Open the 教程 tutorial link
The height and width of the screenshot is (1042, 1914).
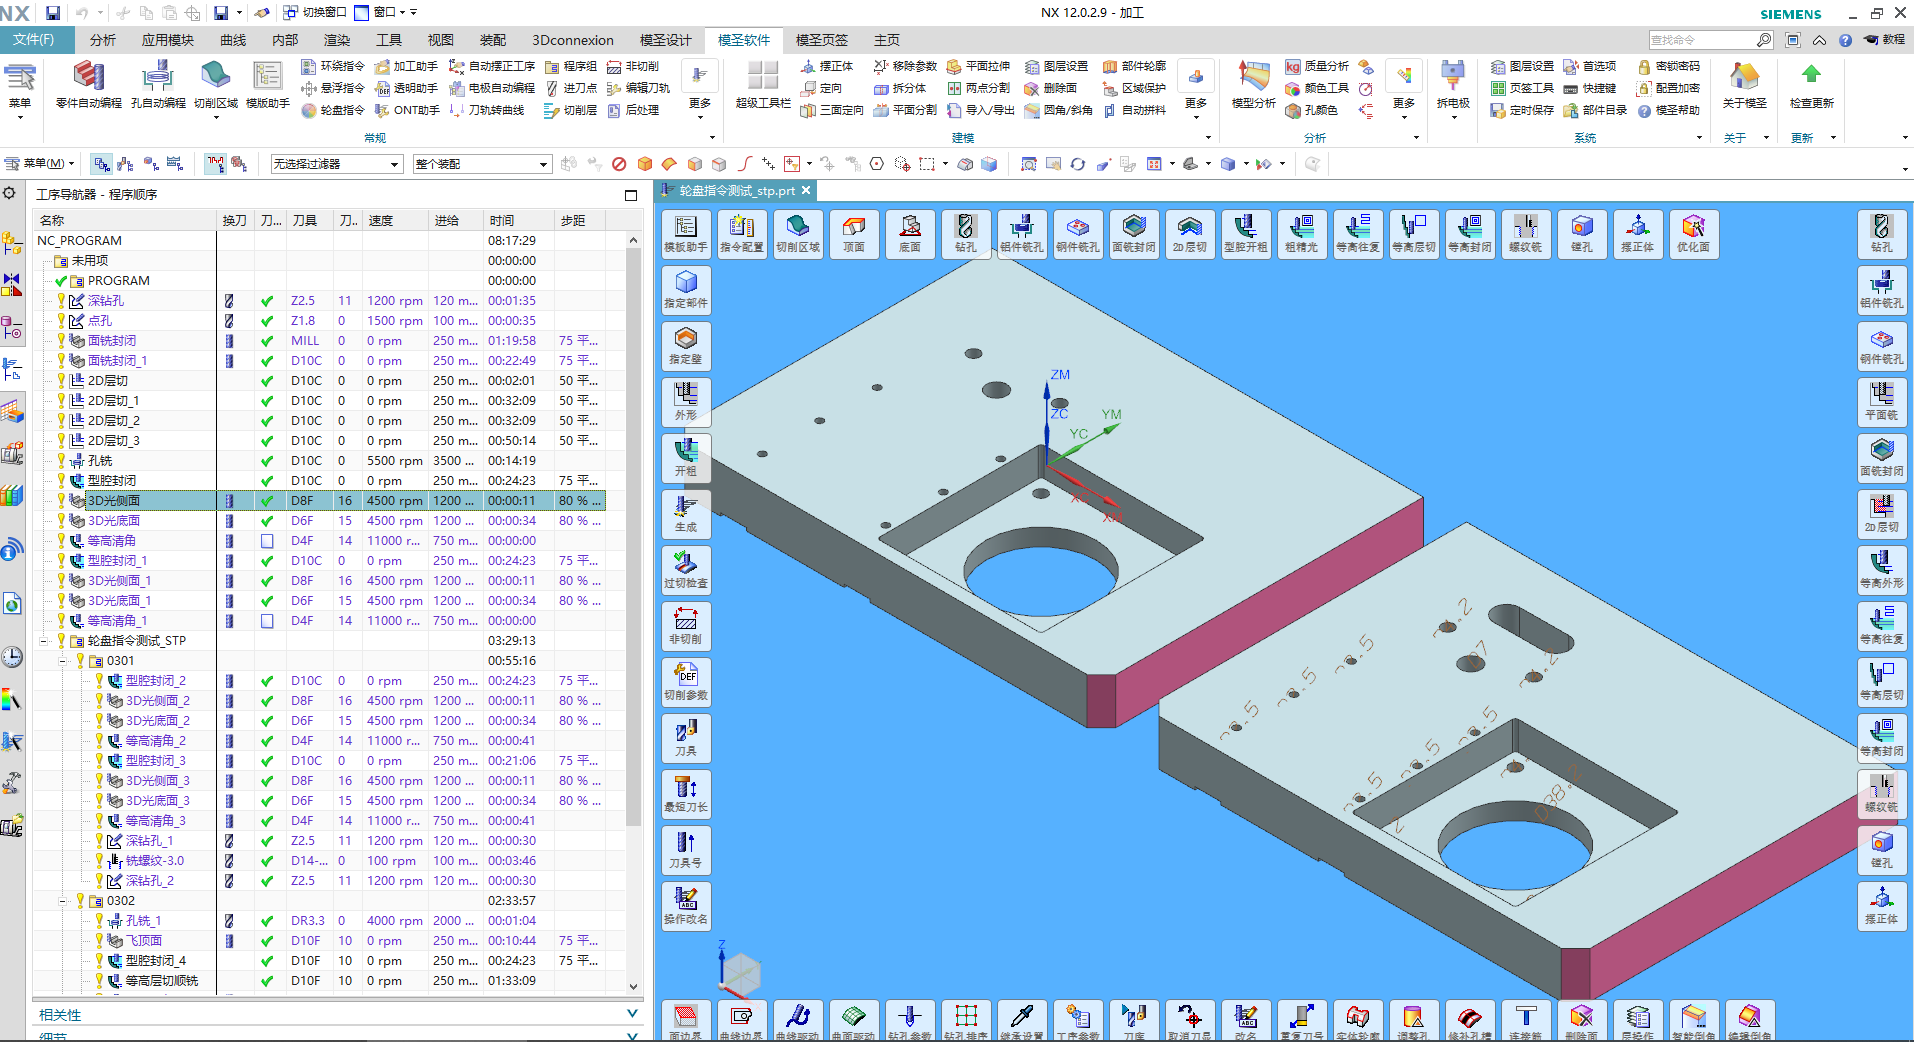point(1884,40)
